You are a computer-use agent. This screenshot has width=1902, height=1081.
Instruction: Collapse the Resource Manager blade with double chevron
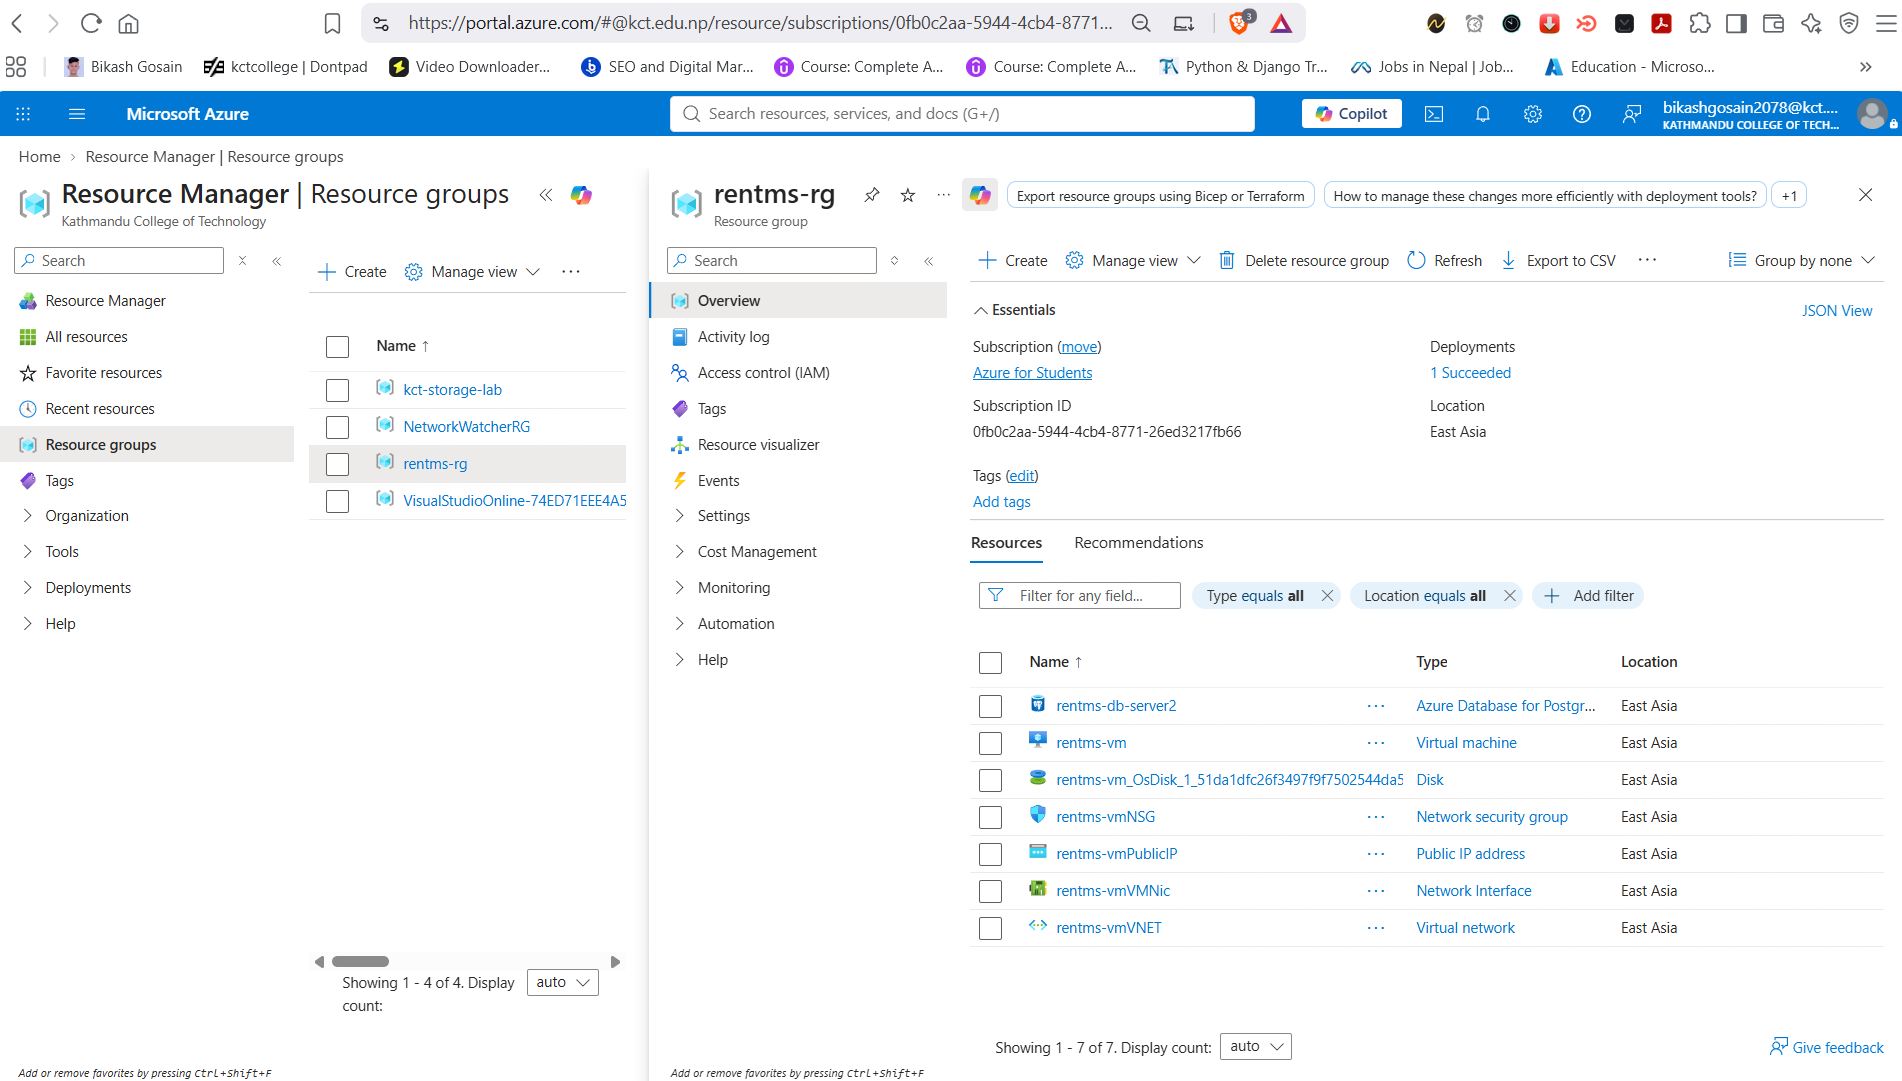click(x=546, y=195)
